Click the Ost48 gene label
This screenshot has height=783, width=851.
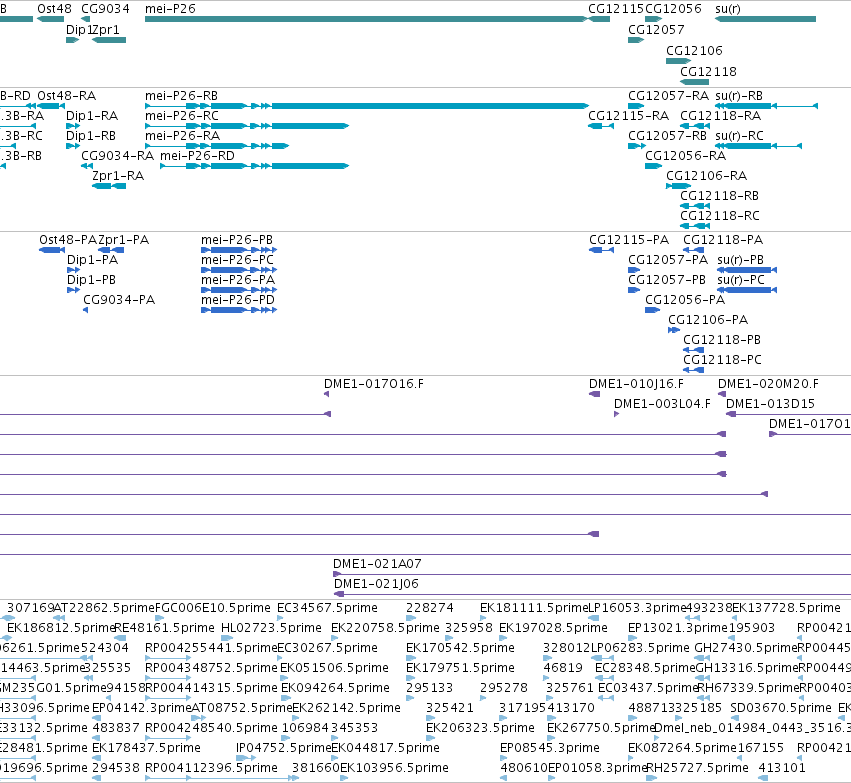pyautogui.click(x=54, y=9)
